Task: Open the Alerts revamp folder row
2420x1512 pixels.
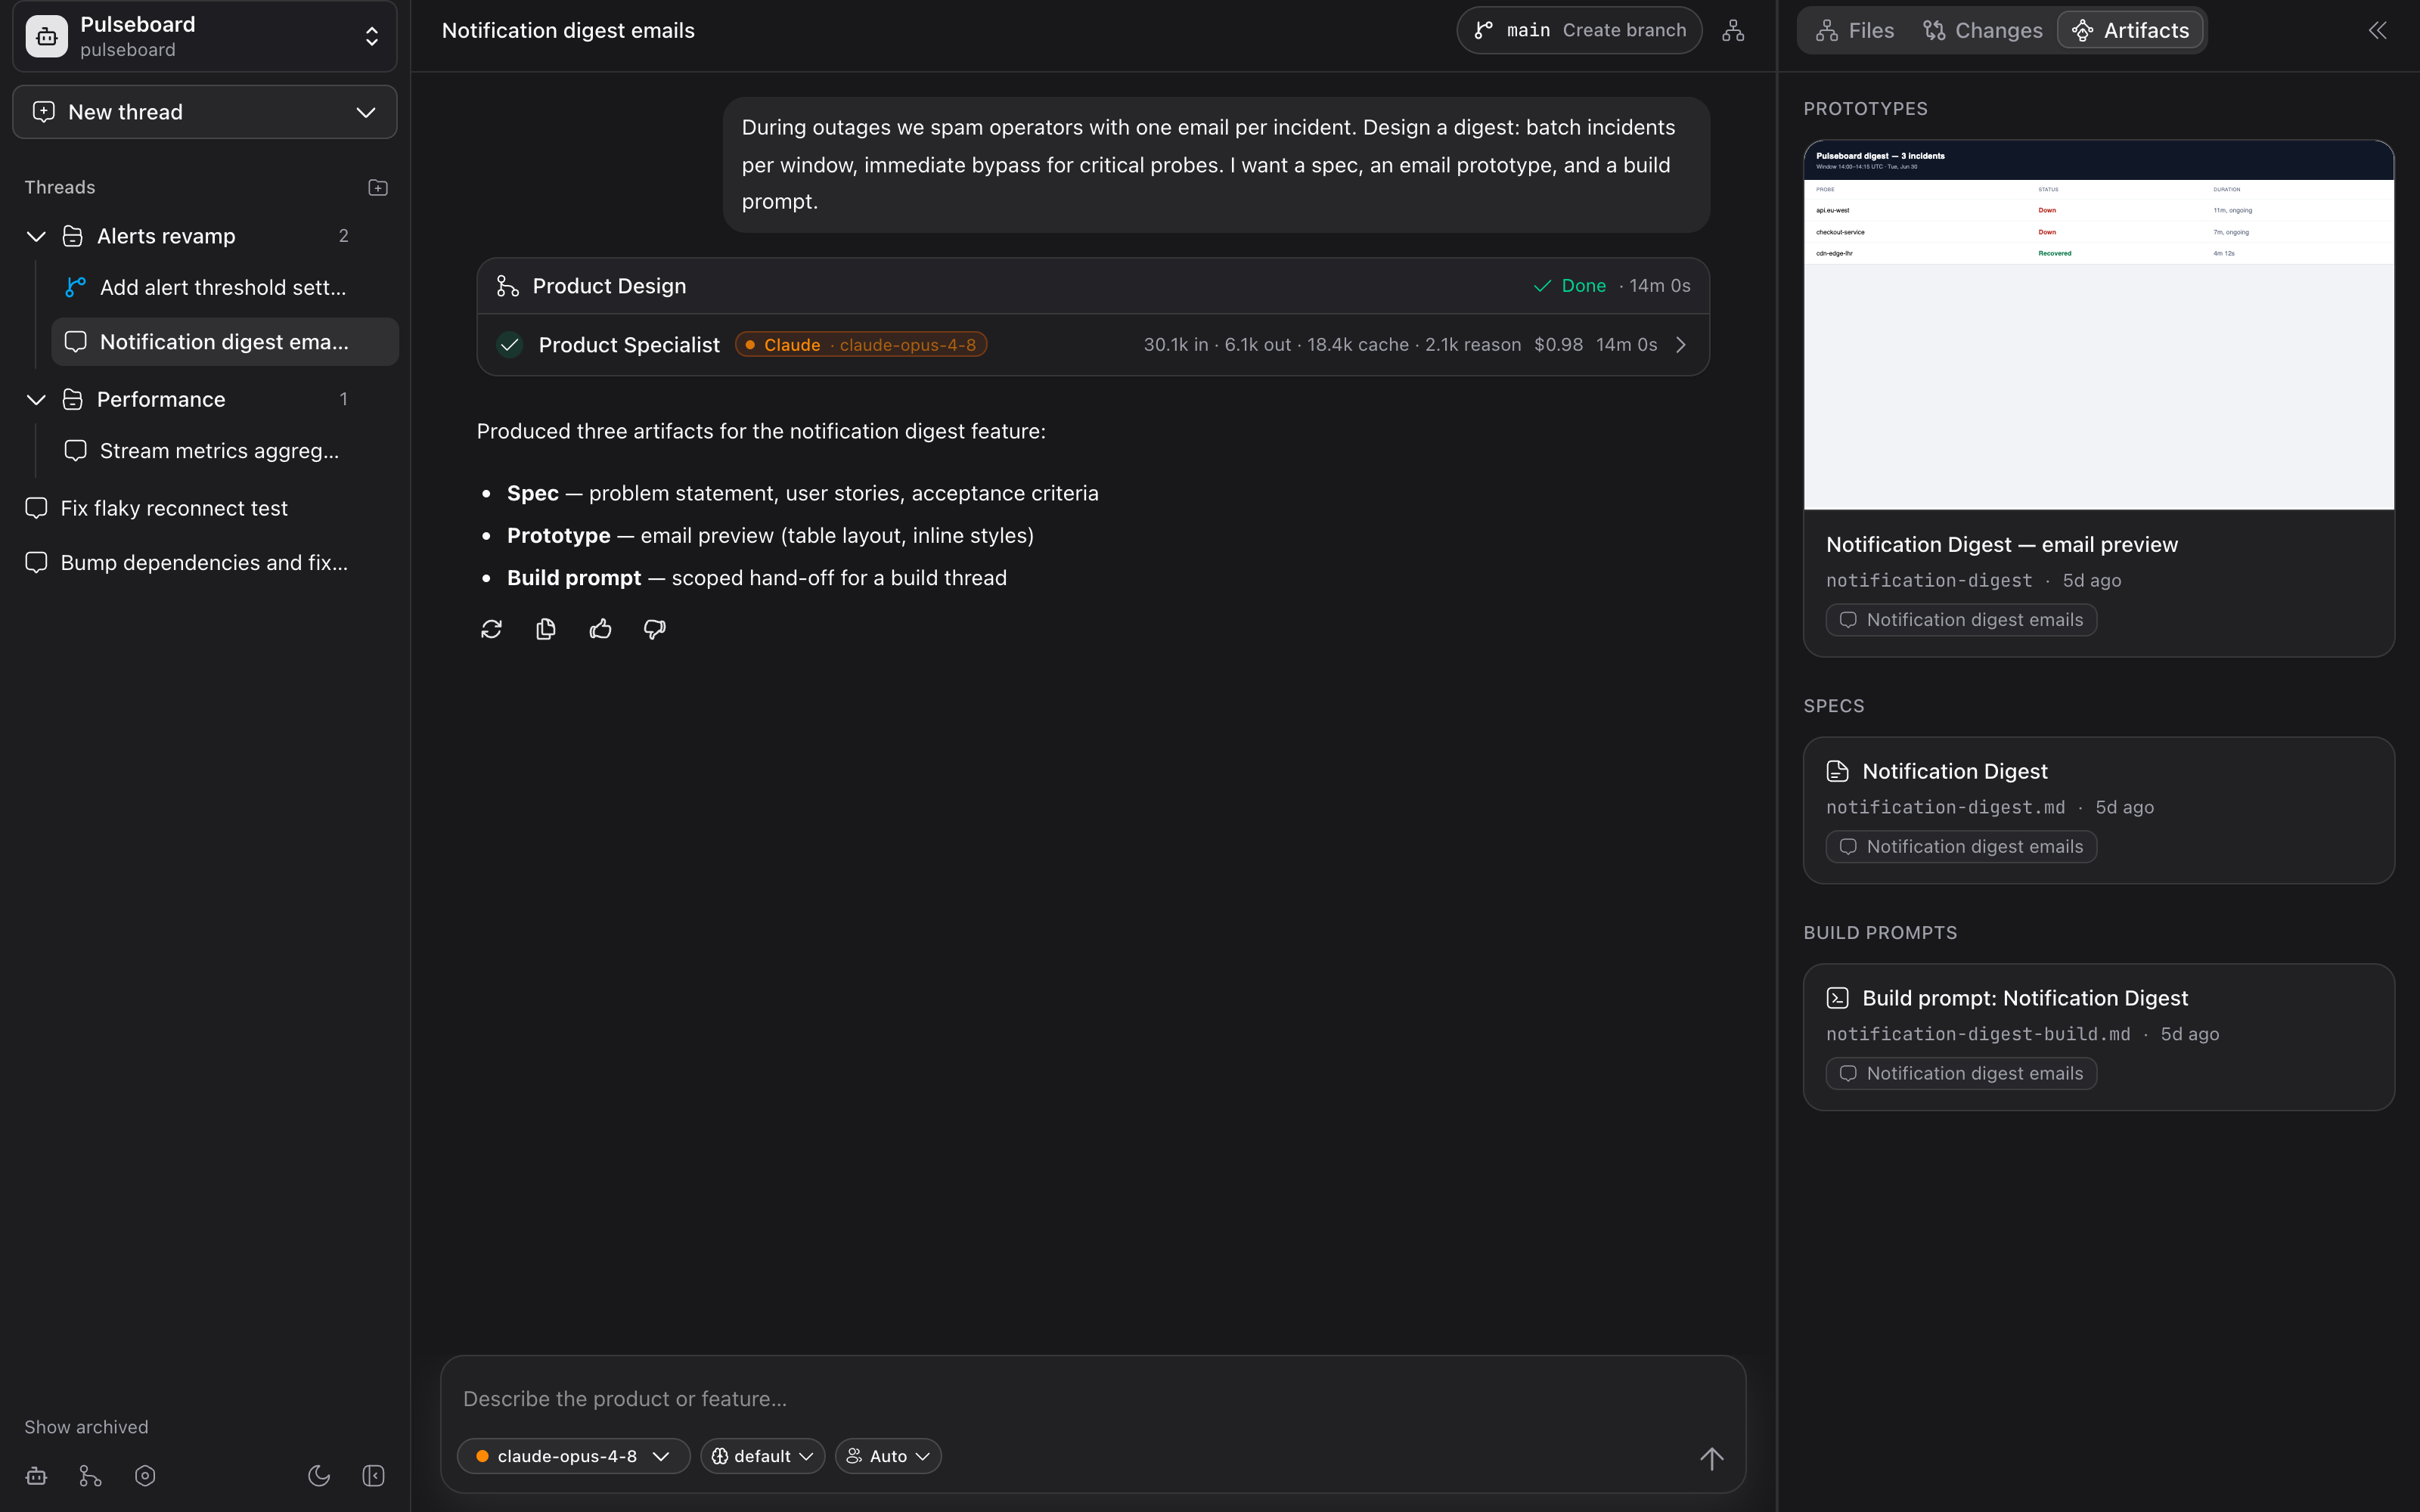Action: 205,236
